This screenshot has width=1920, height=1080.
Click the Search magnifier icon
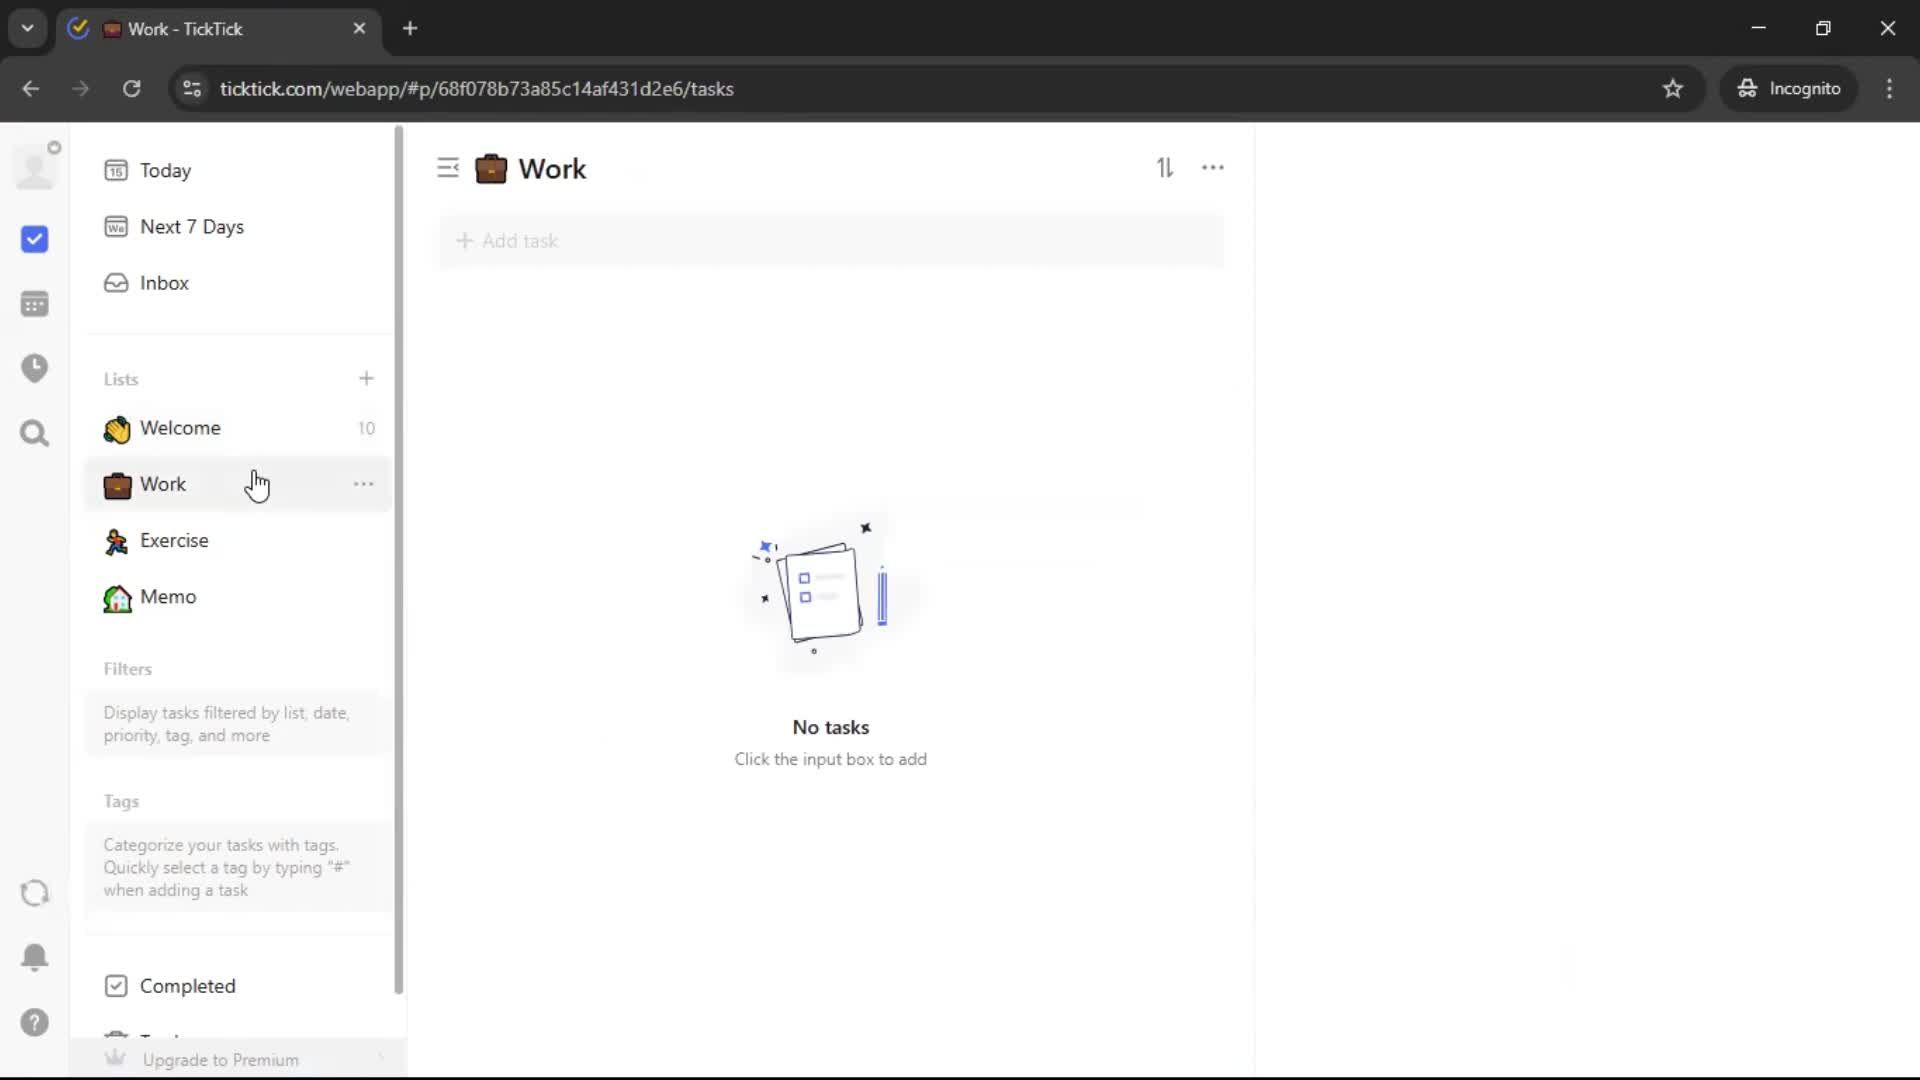coord(35,433)
